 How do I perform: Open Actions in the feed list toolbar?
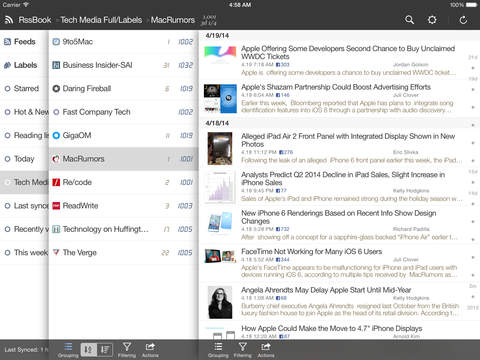click(150, 350)
